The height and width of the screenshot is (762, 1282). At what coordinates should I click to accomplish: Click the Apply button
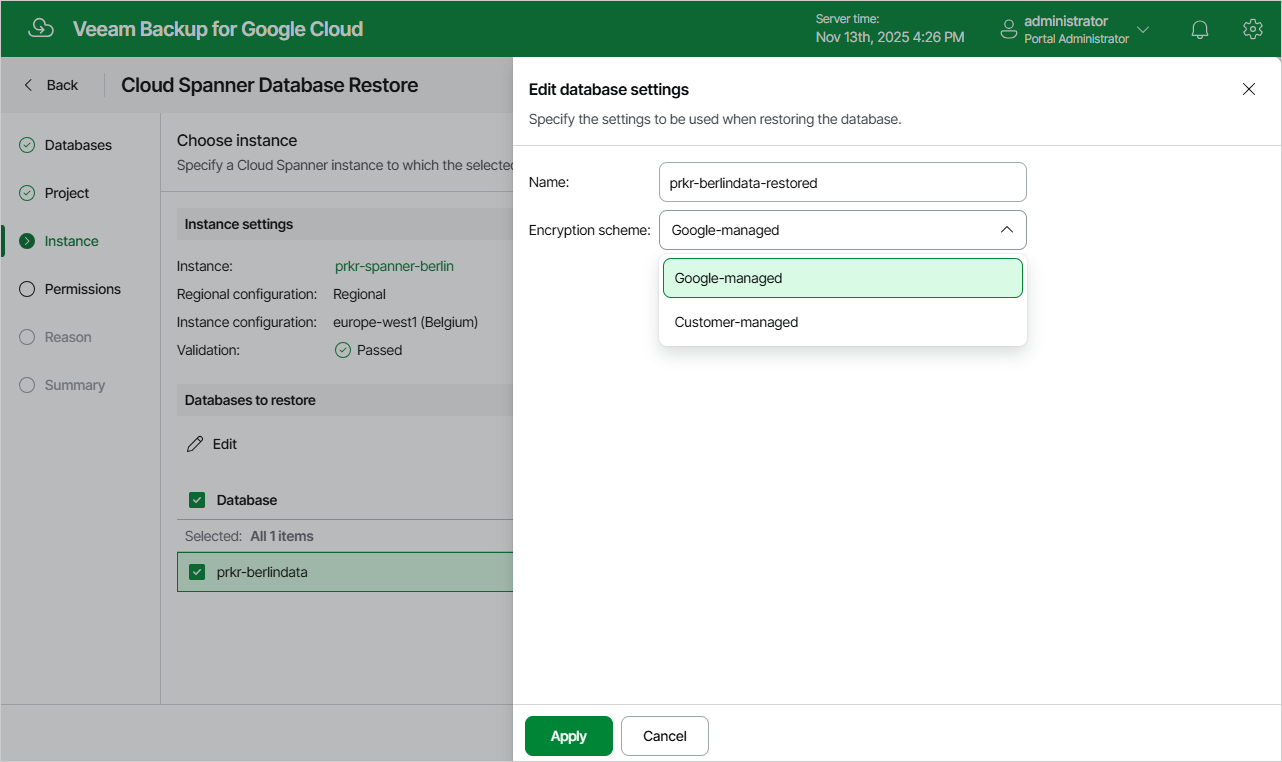[569, 736]
